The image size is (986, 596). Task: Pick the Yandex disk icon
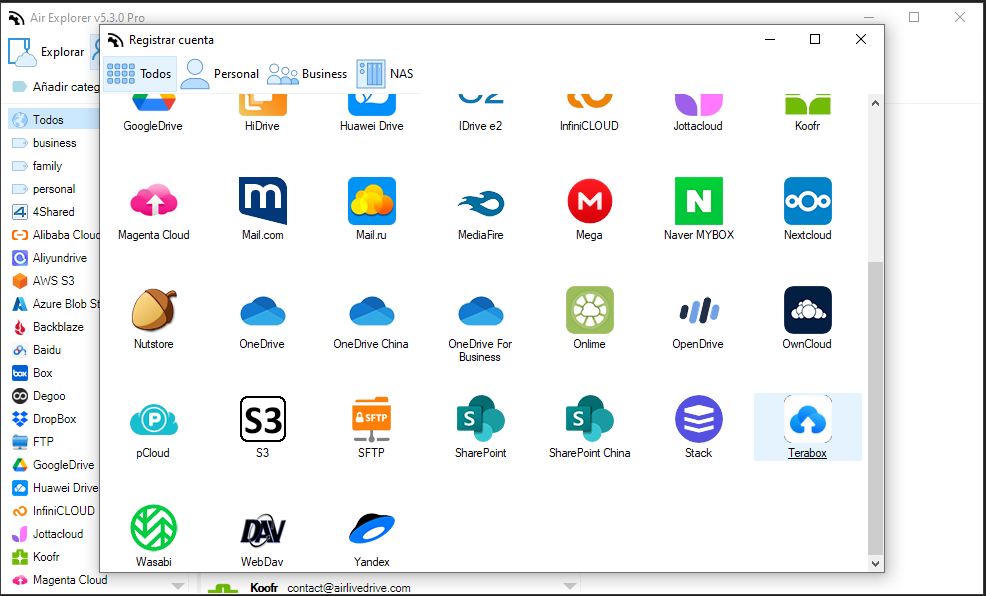[371, 528]
